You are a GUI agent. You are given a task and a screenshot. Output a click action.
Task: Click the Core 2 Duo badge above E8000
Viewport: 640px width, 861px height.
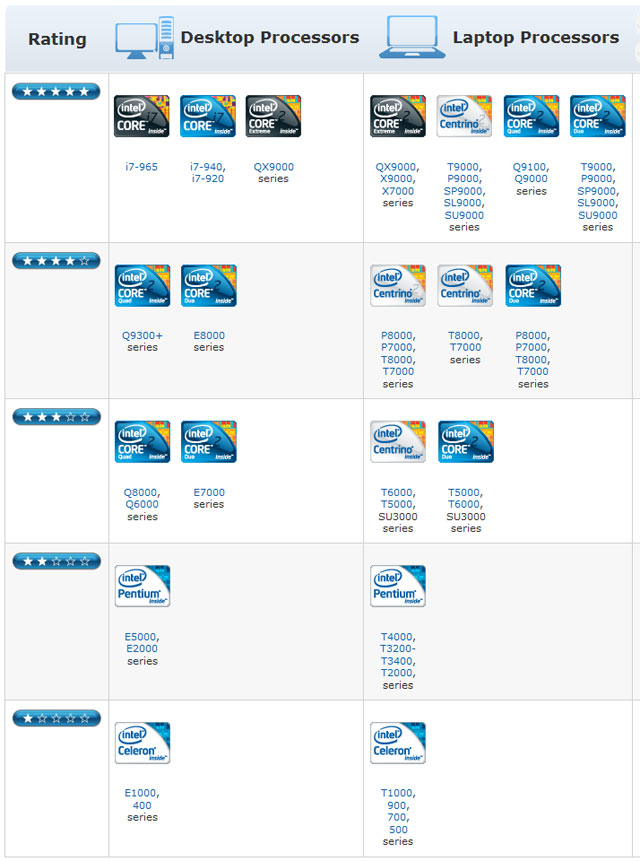(209, 286)
